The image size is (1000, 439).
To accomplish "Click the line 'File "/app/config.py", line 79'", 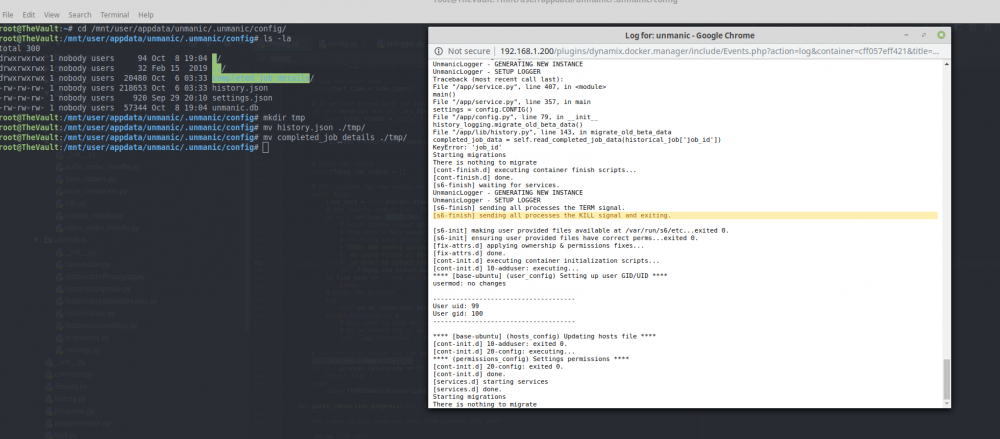I will pos(515,117).
